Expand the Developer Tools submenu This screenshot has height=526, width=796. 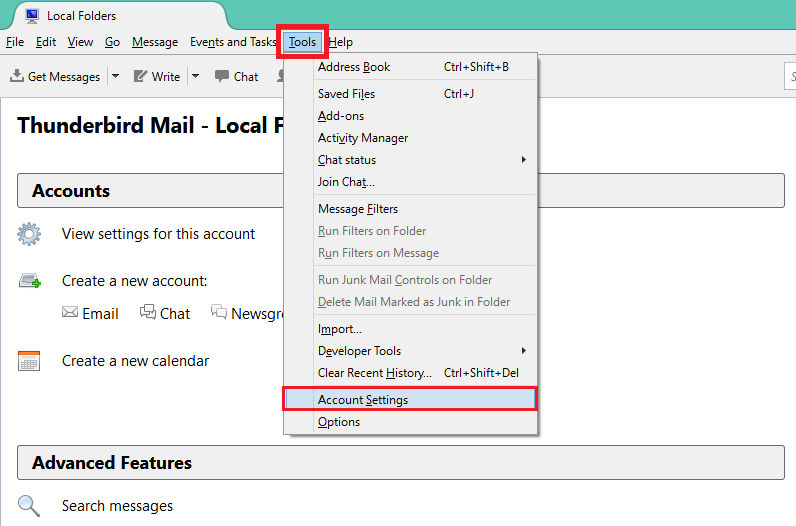(523, 350)
